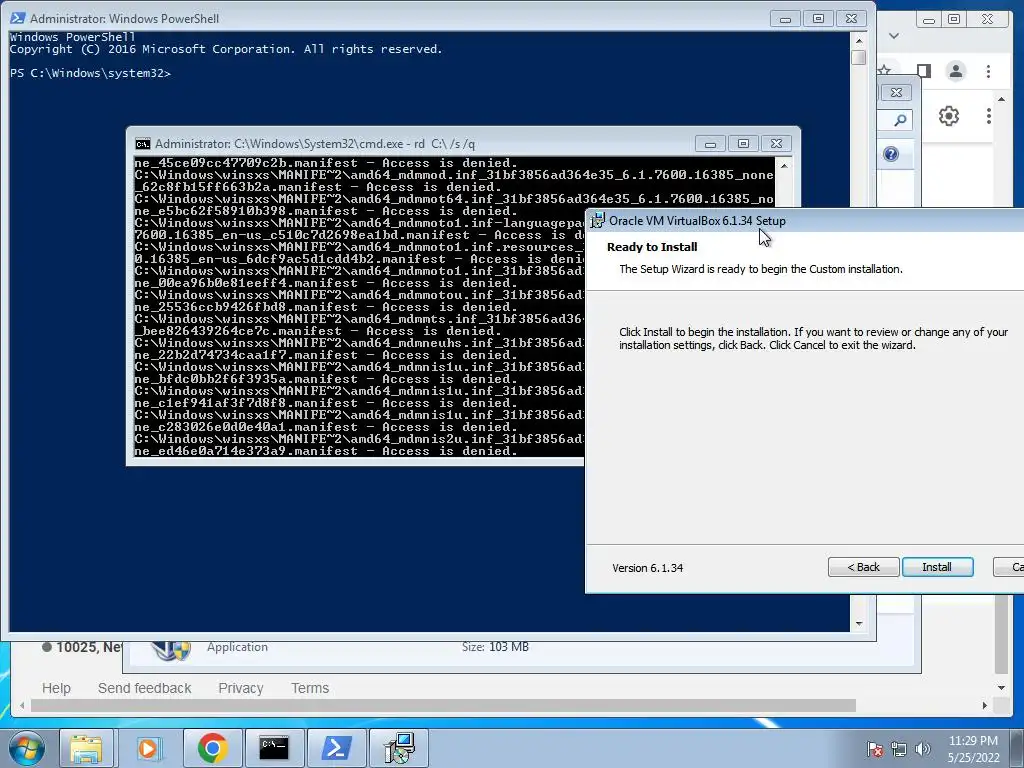1024x768 pixels.
Task: Open File Explorer from the taskbar
Action: click(x=86, y=748)
